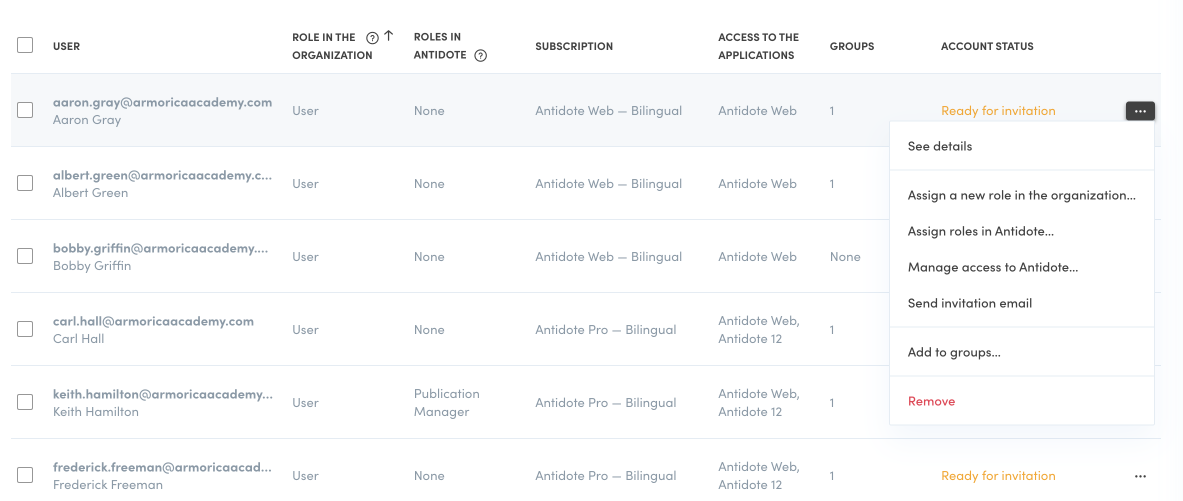
Task: Click three-dot menu button for Aaron Gray
Action: (x=1140, y=111)
